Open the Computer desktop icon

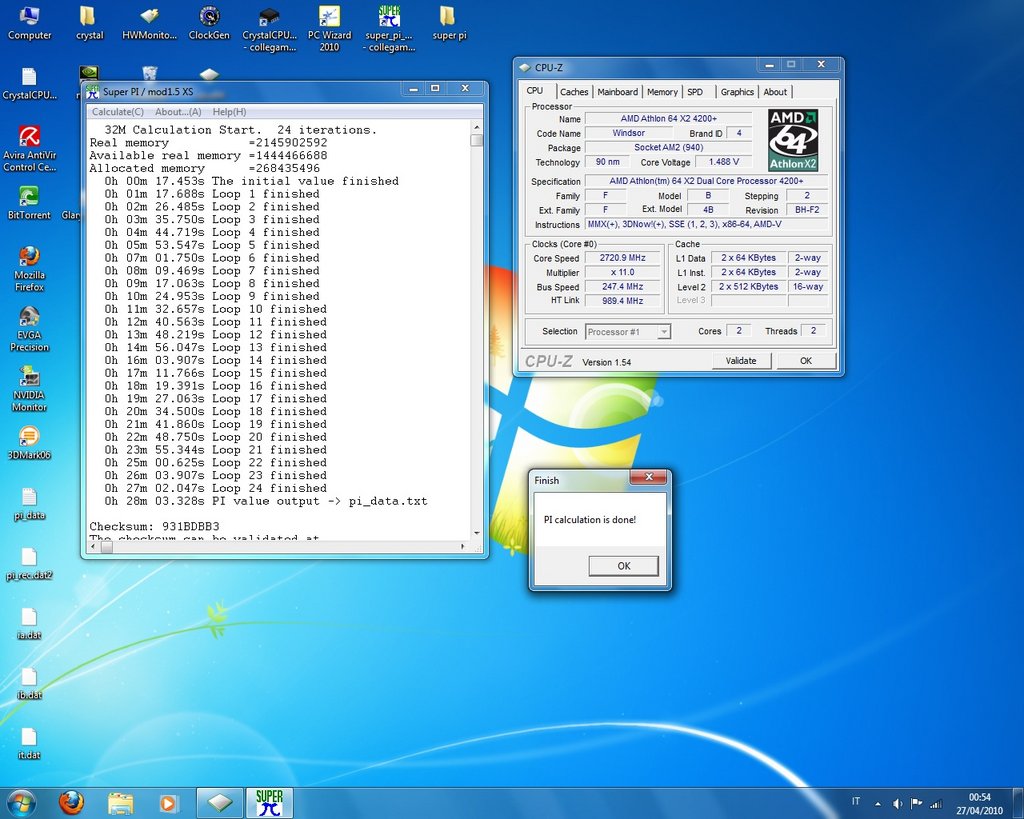(x=29, y=24)
